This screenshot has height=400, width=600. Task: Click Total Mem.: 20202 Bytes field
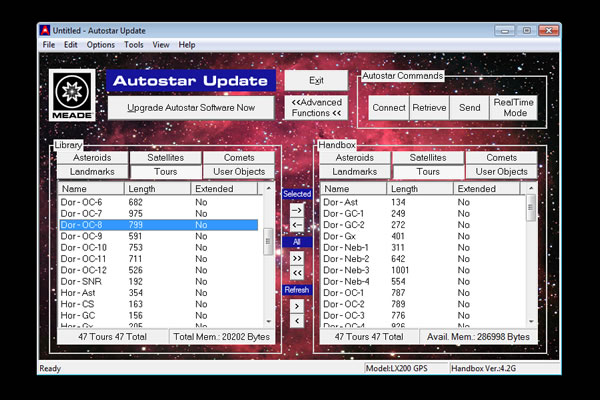(x=222, y=337)
